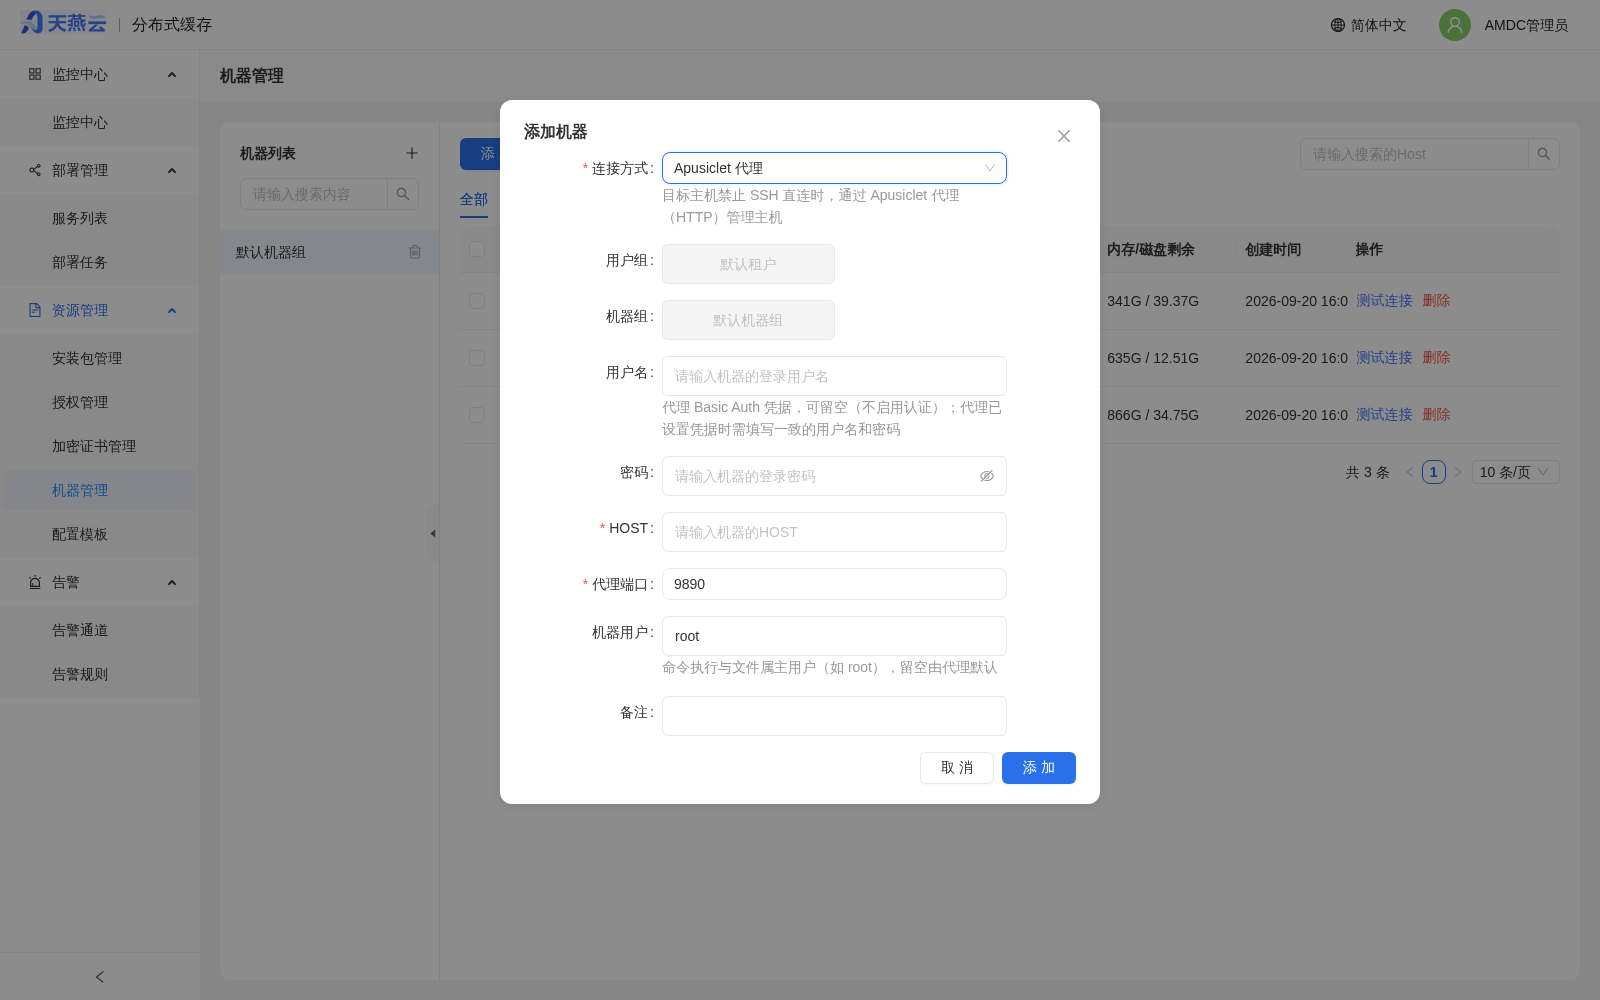The height and width of the screenshot is (1000, 1600).
Task: Edit the 代理端口 field
Action: tap(834, 584)
